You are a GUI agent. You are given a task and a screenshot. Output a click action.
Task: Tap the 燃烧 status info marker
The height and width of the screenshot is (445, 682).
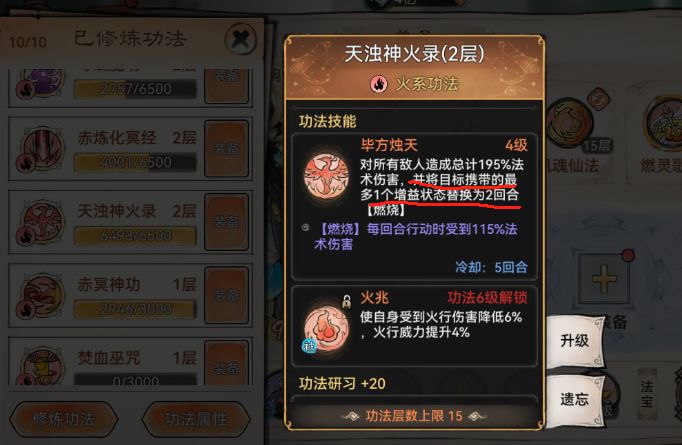pos(305,228)
